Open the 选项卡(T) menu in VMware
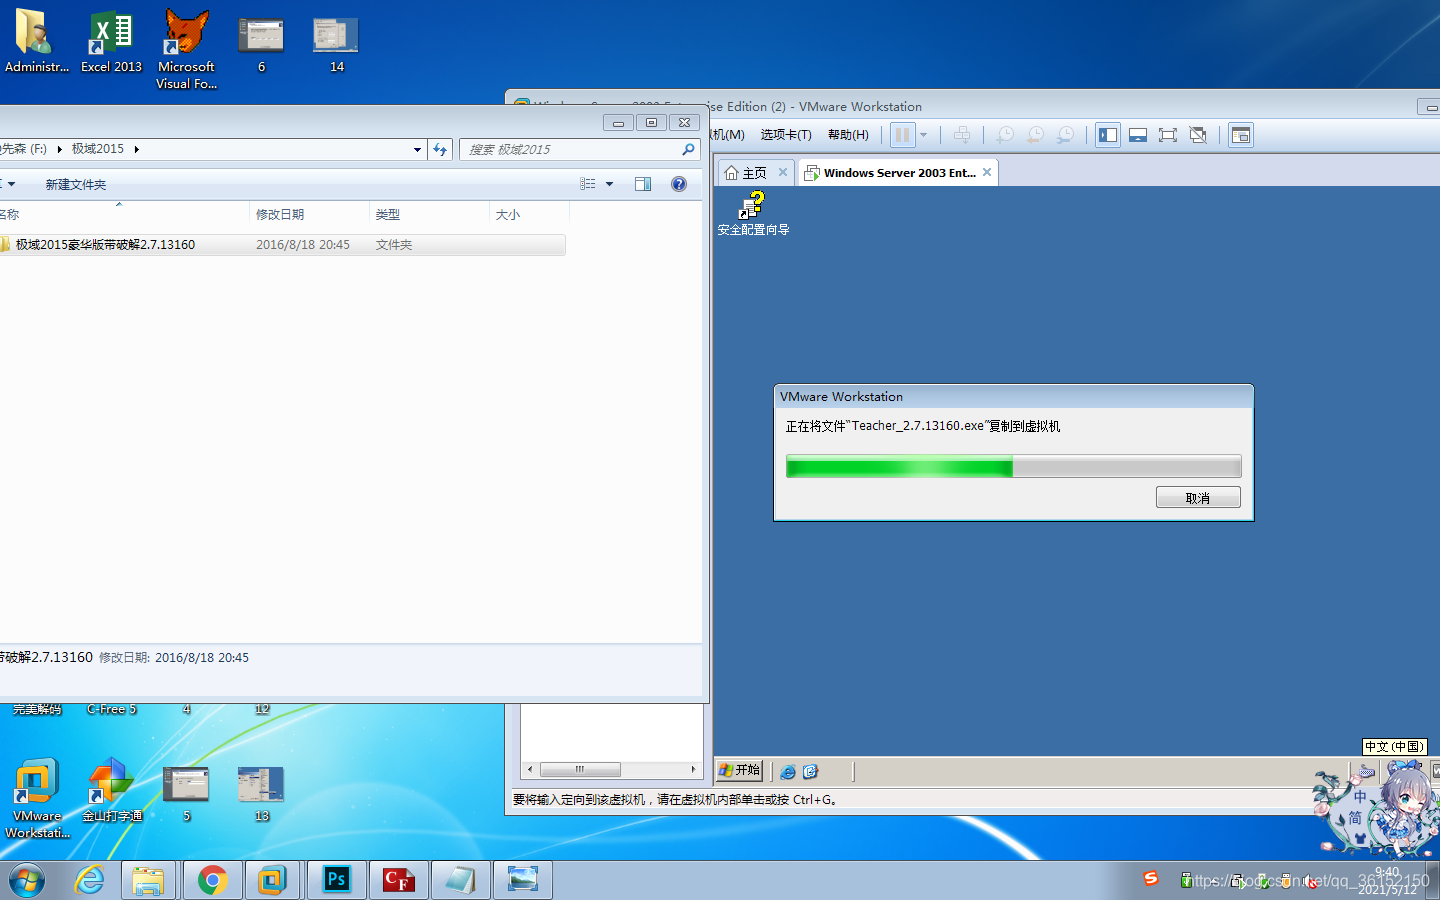 (786, 134)
